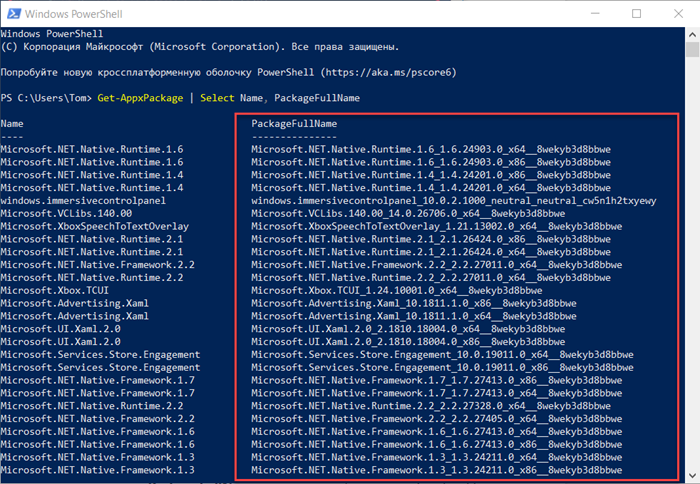This screenshot has height=484, width=700.
Task: Click Microsoft.VCLibs.140.00_14.0.26706.0_x64 full name
Action: pos(408,213)
